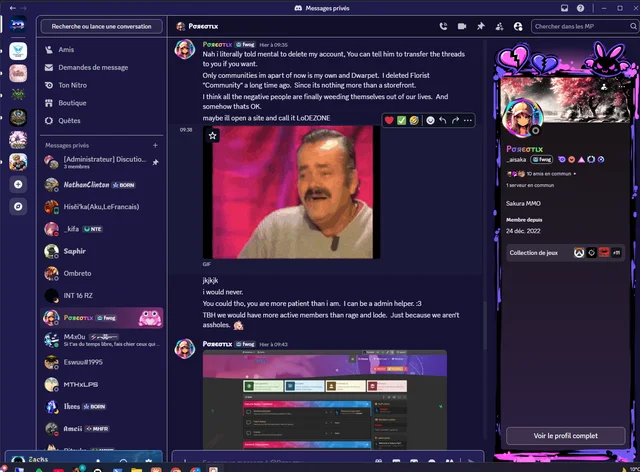
Task: Expand Collection de jeux section
Action: tap(565, 253)
